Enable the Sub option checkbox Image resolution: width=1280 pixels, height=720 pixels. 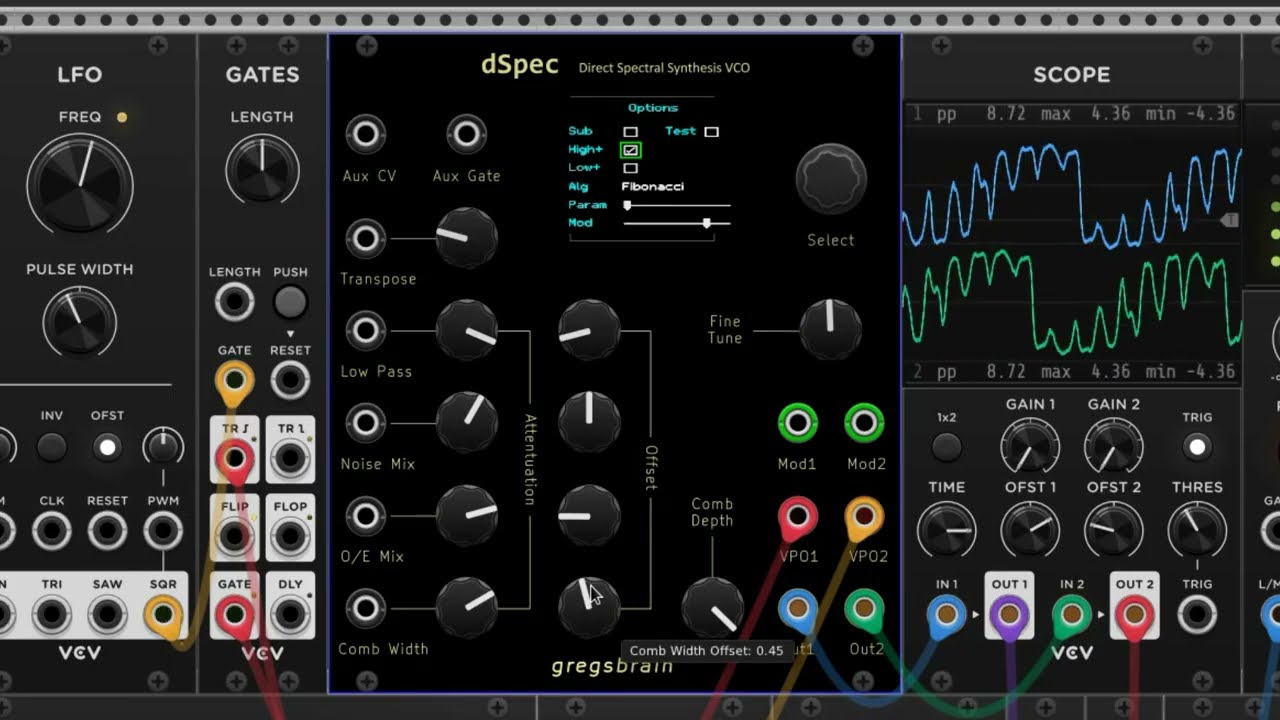pos(631,132)
